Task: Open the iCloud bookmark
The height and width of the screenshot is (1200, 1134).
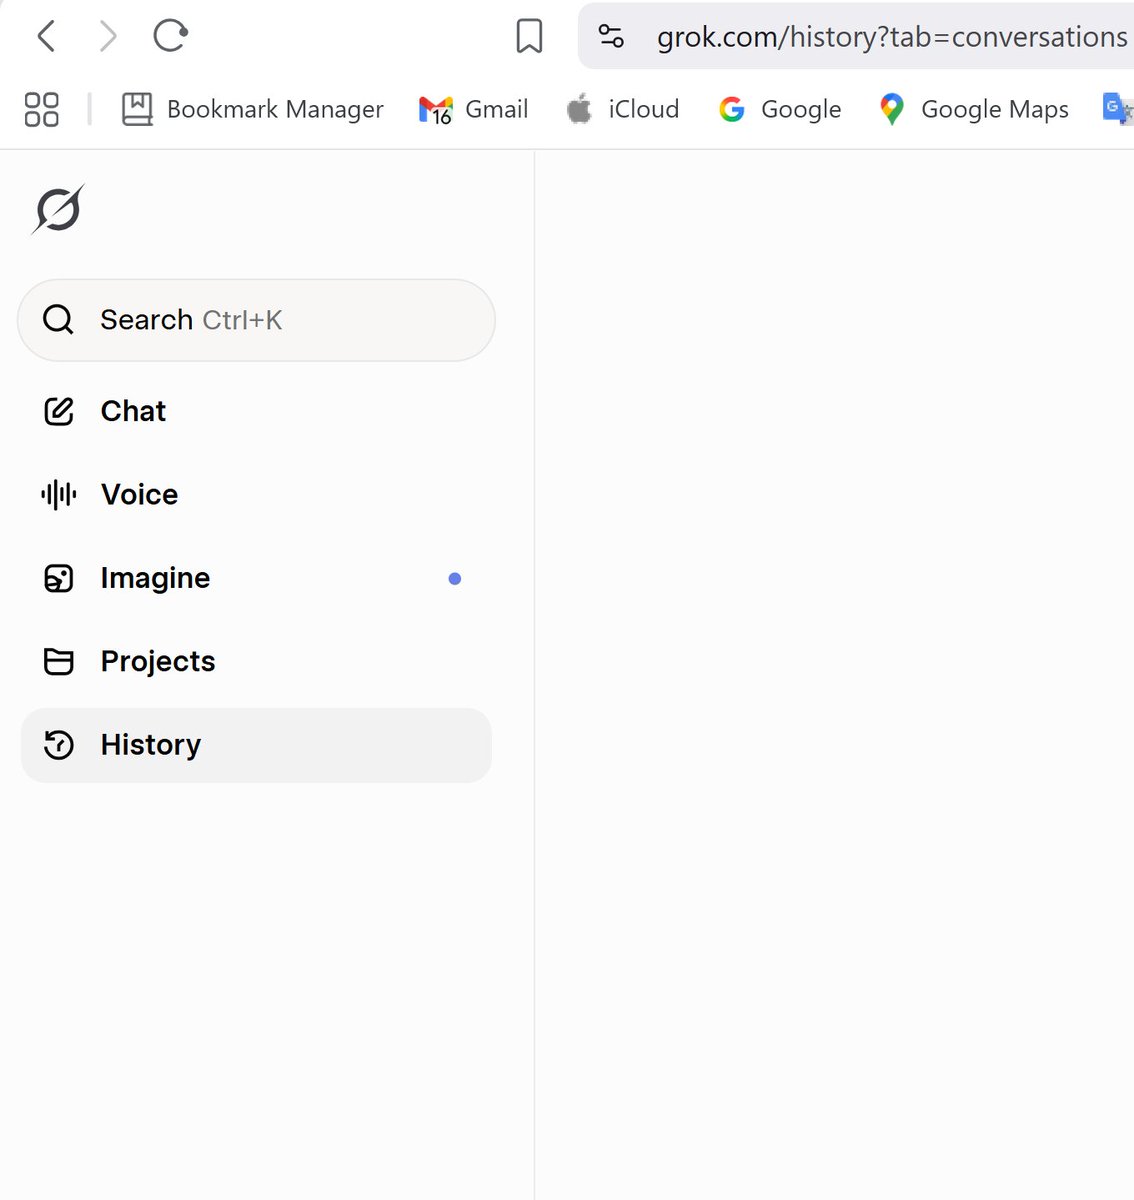Action: coord(622,109)
